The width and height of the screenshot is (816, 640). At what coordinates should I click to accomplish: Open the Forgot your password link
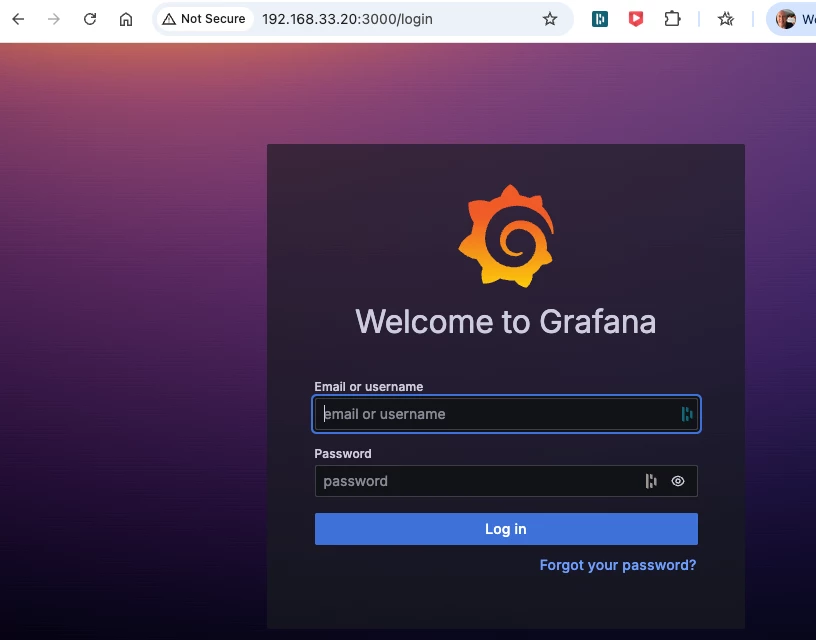tap(618, 565)
